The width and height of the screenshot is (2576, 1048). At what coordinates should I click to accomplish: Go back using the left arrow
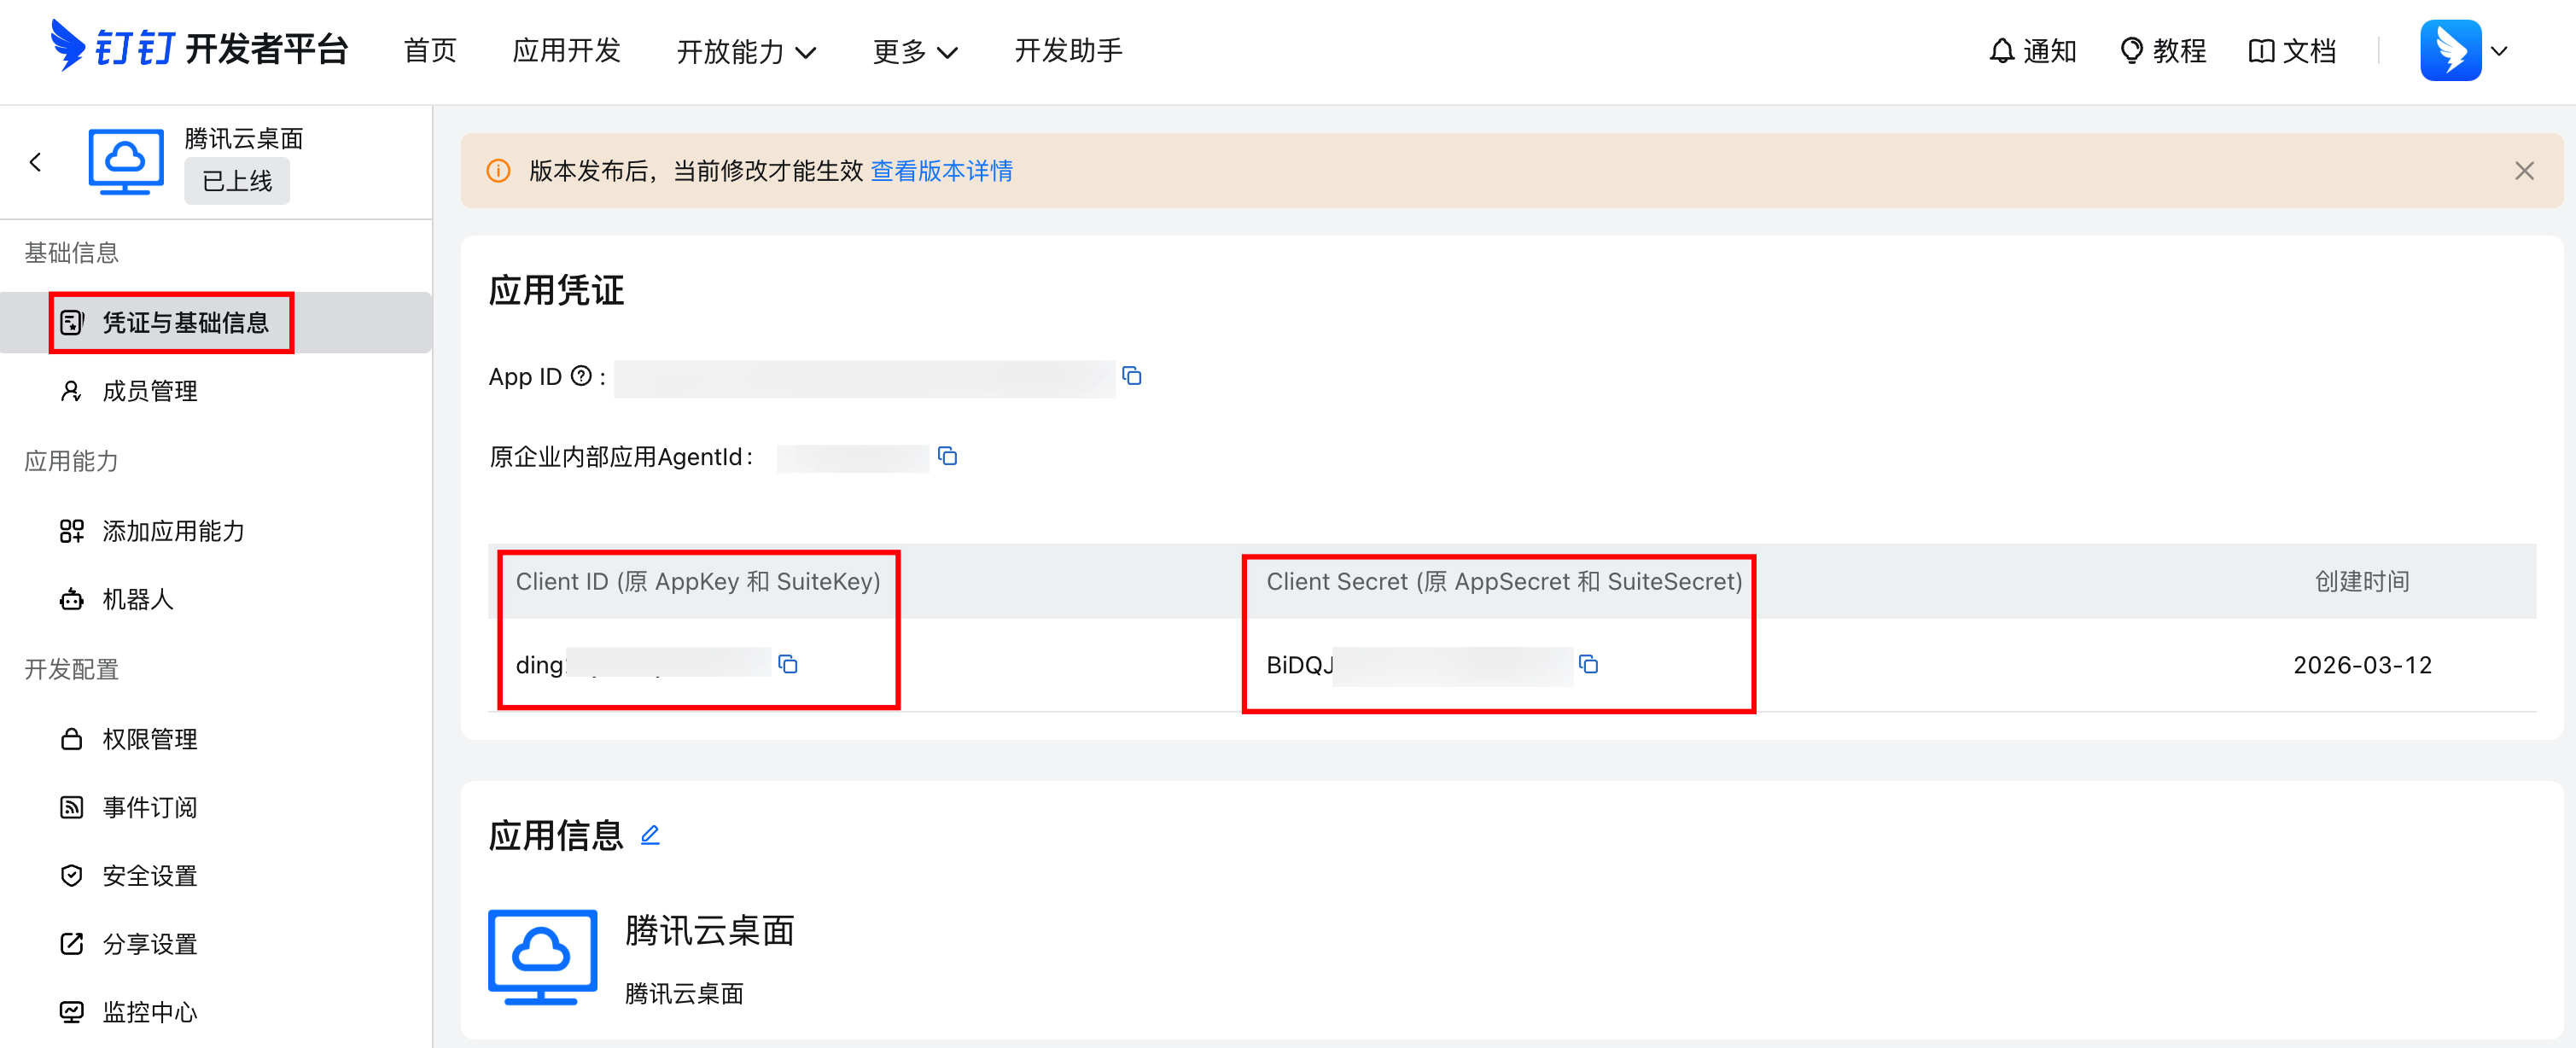coord(36,162)
